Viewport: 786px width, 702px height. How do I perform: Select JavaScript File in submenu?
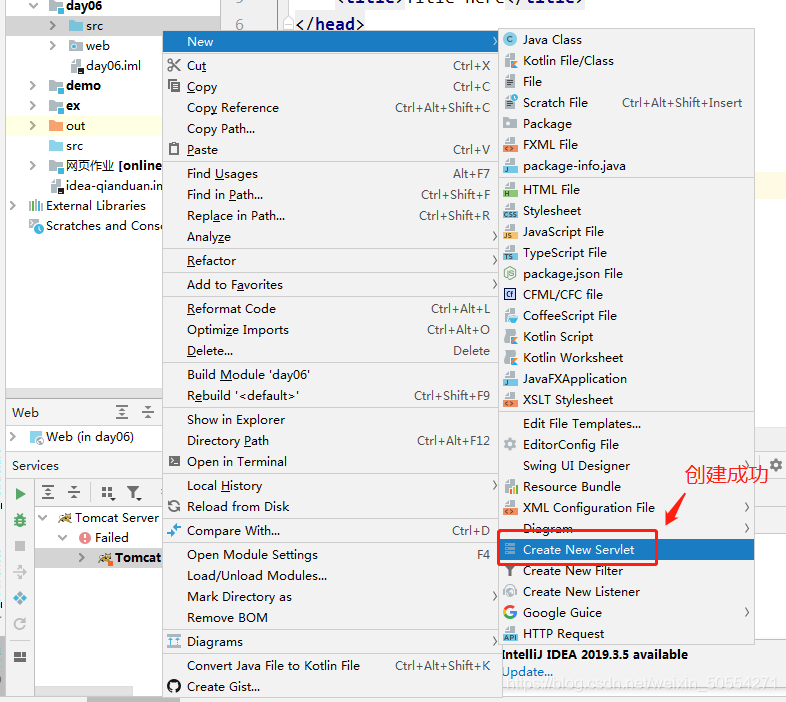point(627,232)
